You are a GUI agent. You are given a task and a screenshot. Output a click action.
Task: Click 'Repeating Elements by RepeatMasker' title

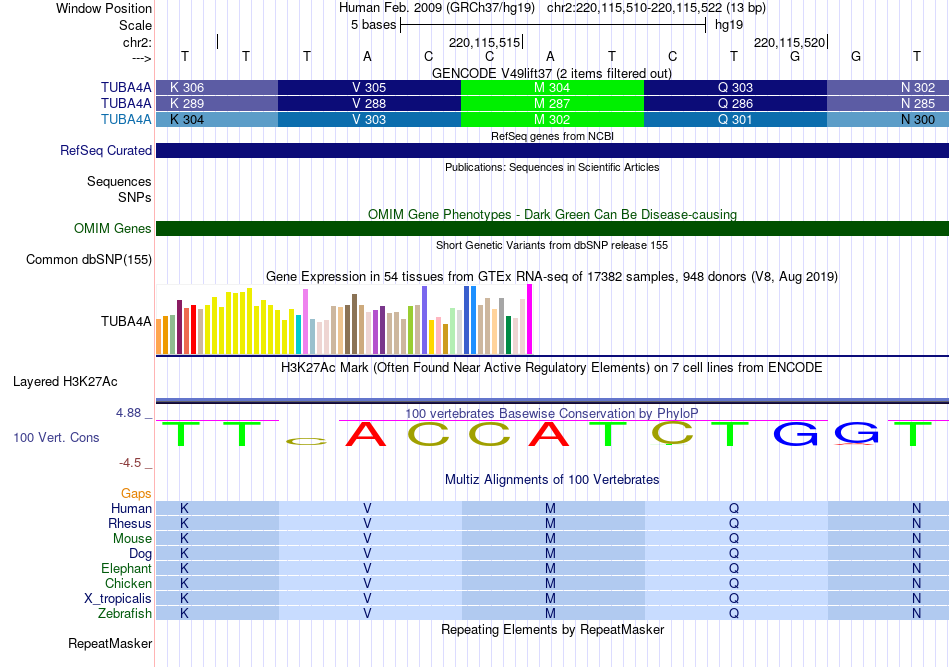coord(552,630)
